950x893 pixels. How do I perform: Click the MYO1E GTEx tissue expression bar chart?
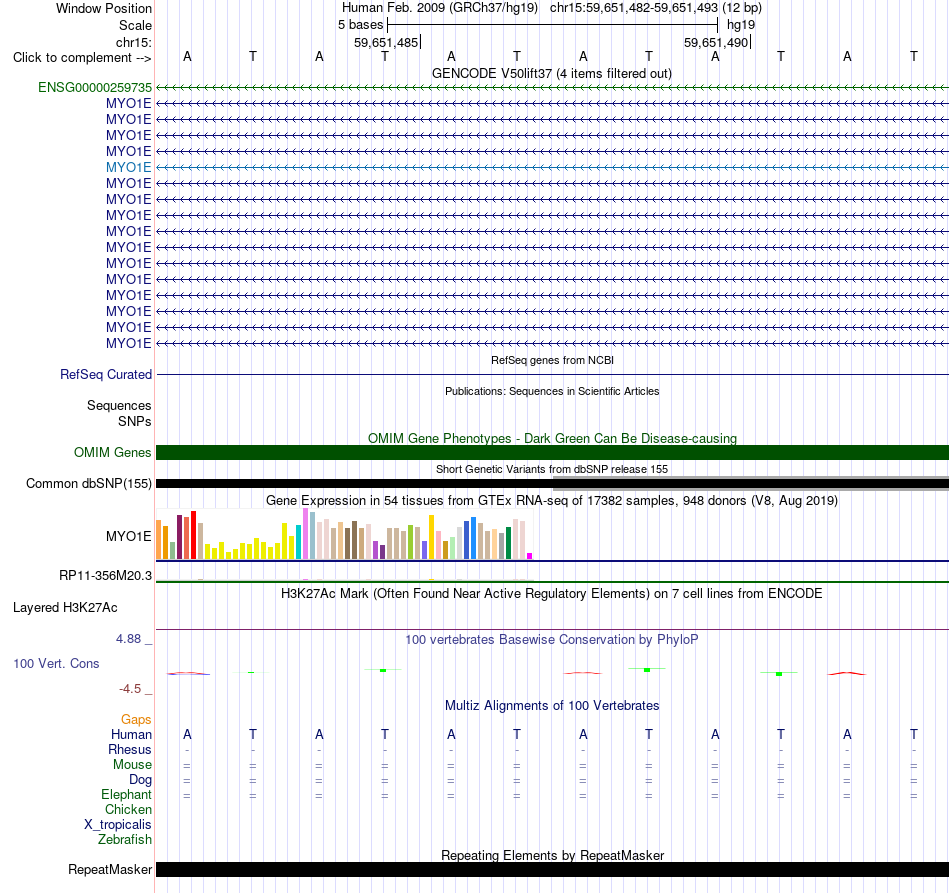point(344,534)
